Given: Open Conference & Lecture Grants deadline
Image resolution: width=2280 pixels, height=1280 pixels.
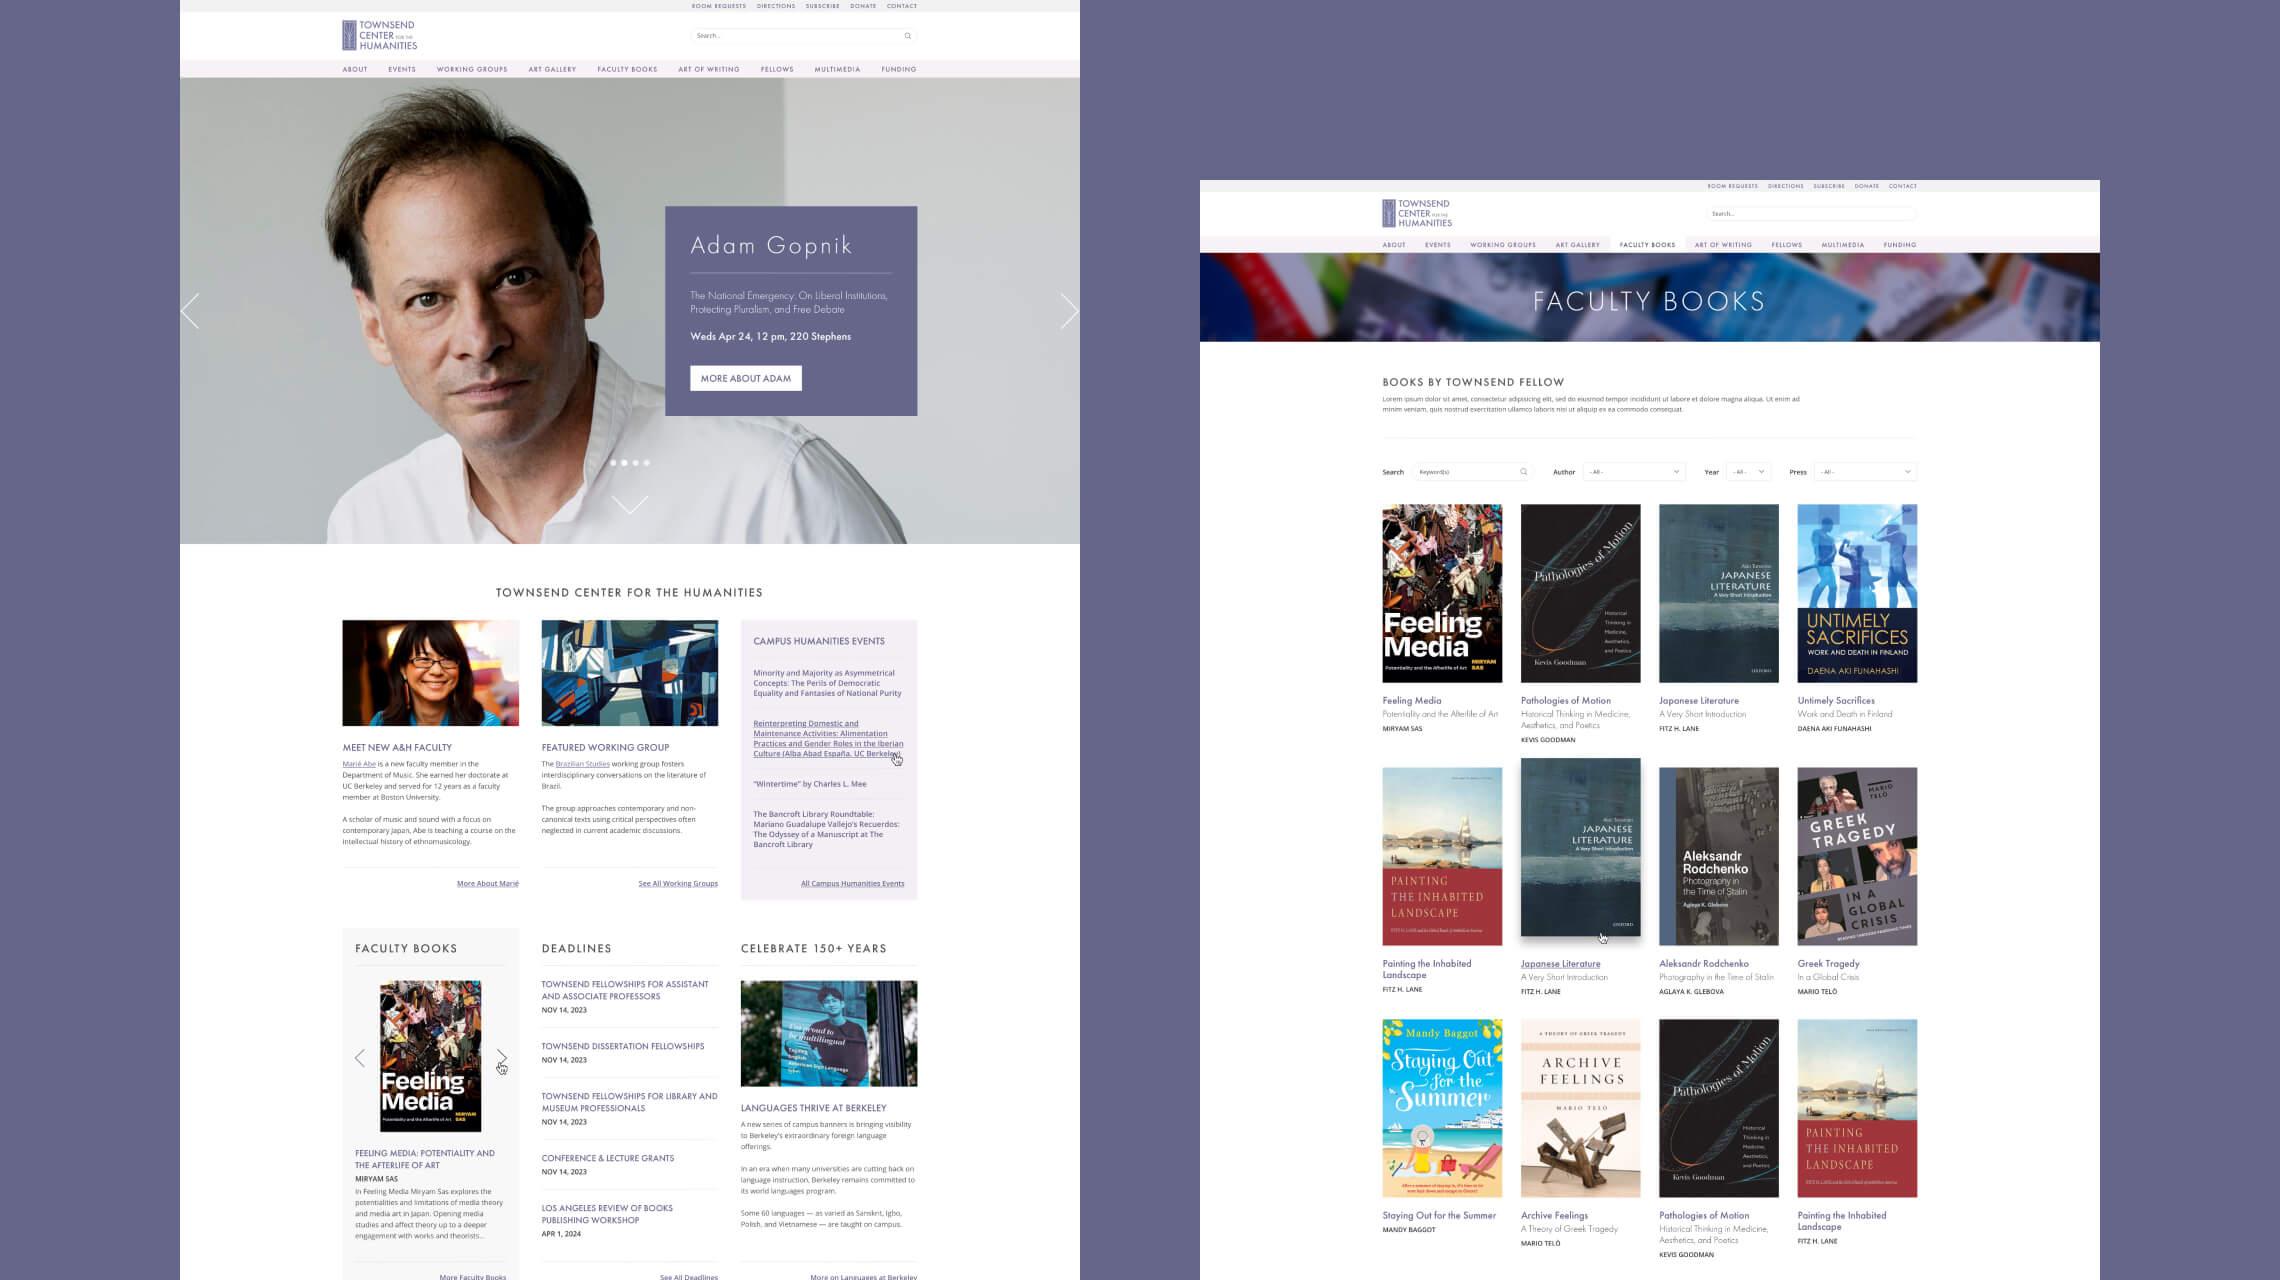Looking at the screenshot, I should pos(608,1158).
